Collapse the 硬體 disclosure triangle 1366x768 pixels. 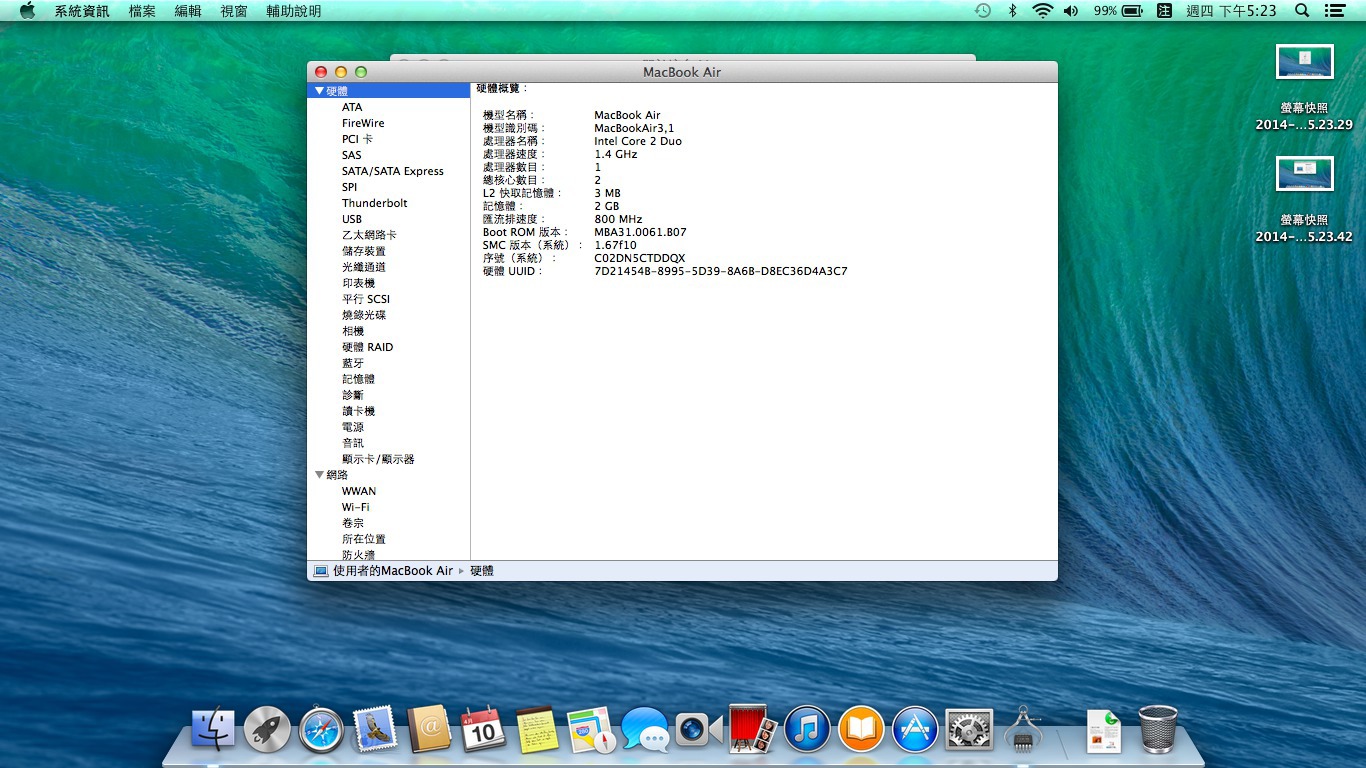319,91
